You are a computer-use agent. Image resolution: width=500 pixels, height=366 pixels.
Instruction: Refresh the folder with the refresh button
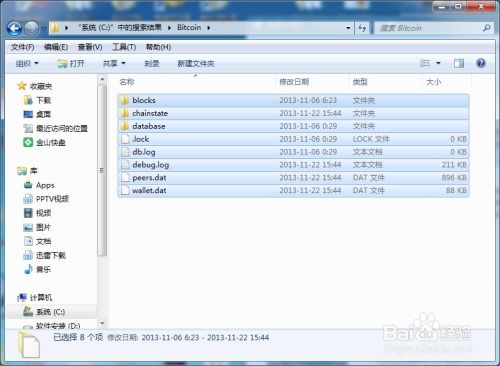click(362, 28)
